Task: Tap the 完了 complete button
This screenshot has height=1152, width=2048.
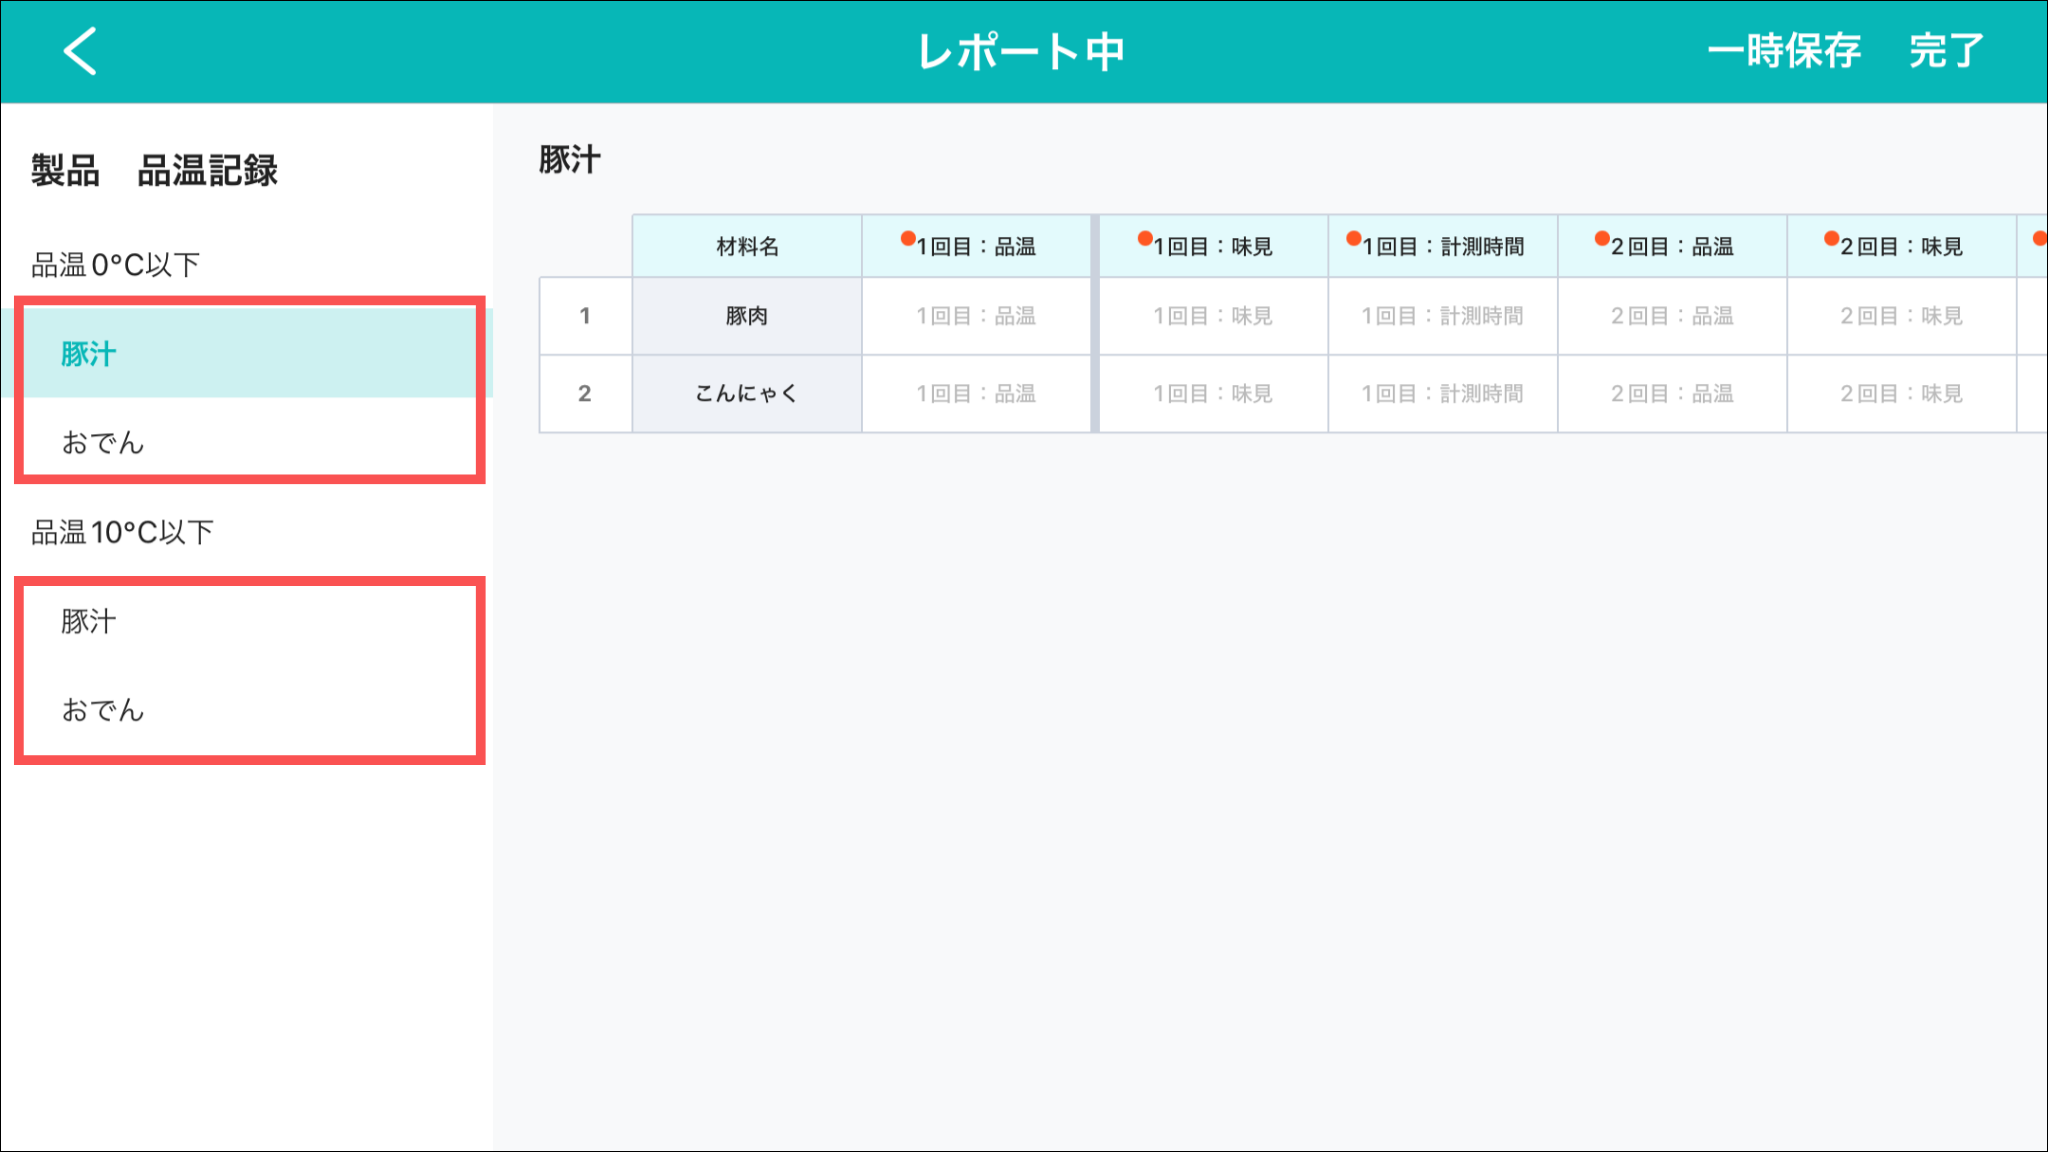Action: (x=1945, y=51)
